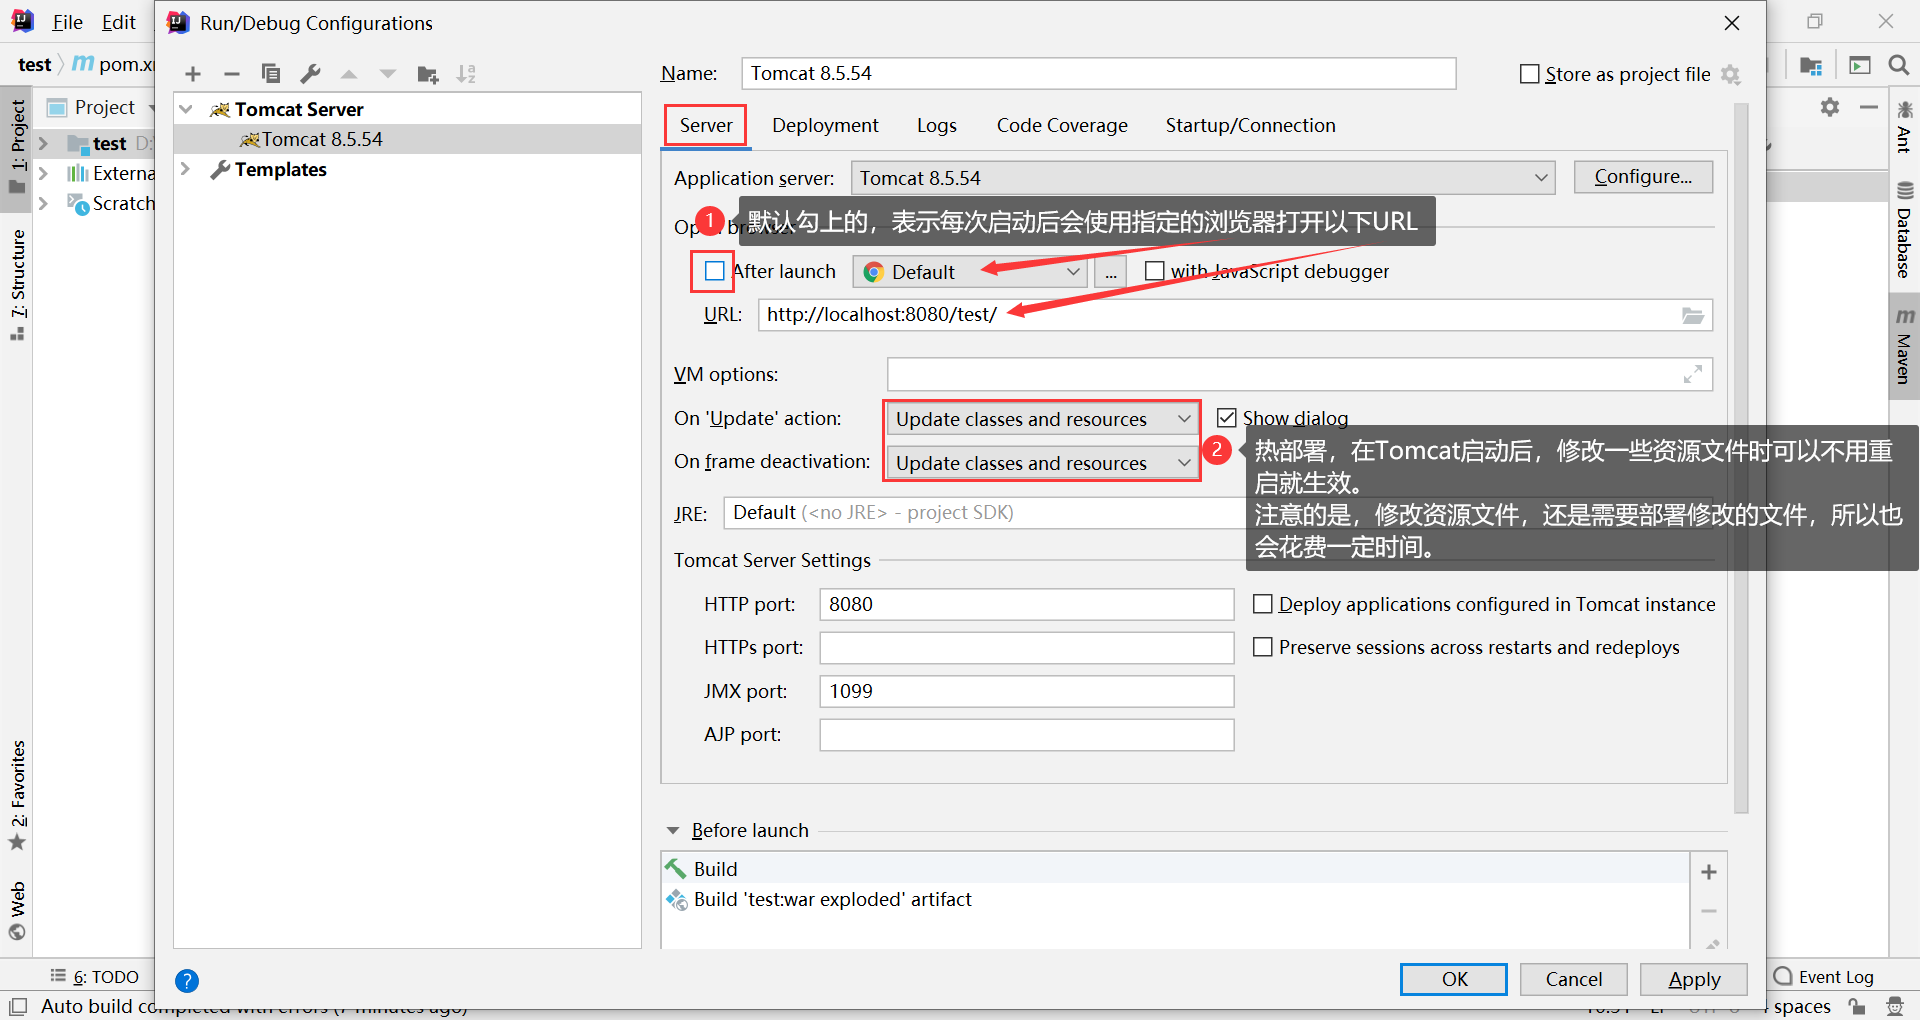Uncheck Show dialog checkbox
Screen dimensions: 1920x1020
click(x=1226, y=418)
